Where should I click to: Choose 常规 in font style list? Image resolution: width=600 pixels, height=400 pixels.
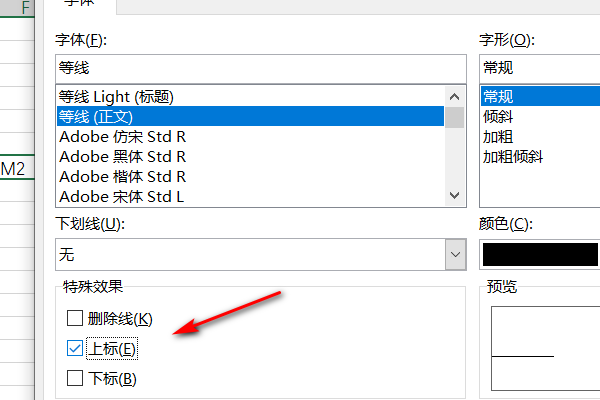click(540, 96)
